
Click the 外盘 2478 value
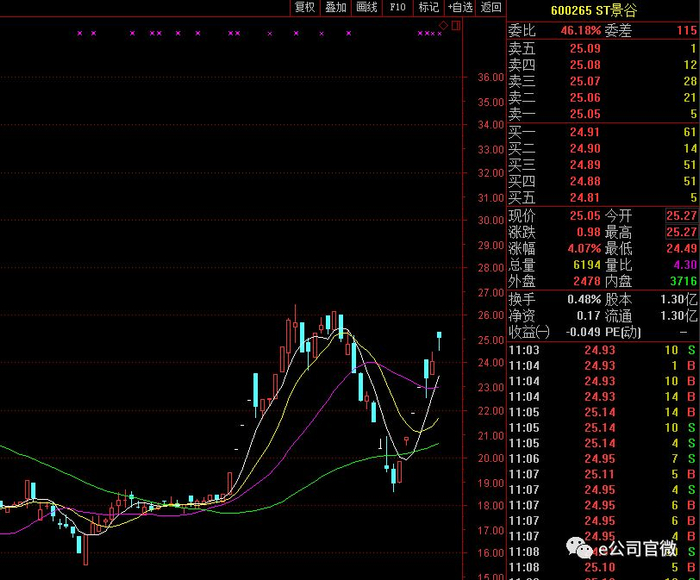coord(587,281)
